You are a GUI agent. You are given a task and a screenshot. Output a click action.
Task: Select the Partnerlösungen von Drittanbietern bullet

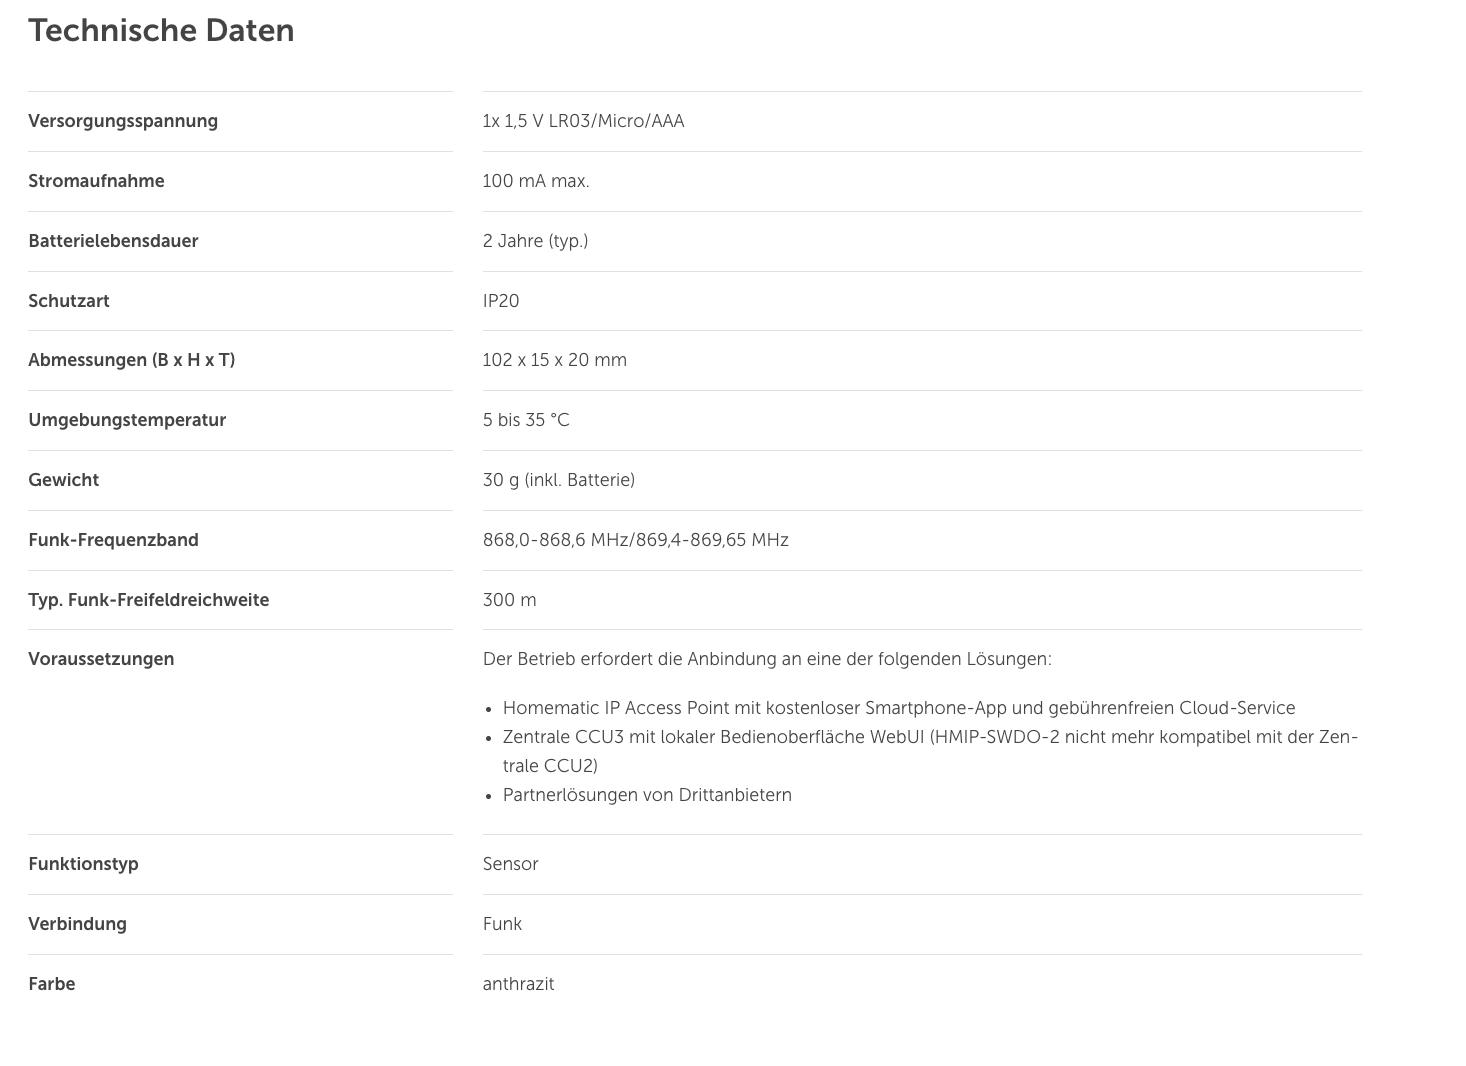[647, 795]
